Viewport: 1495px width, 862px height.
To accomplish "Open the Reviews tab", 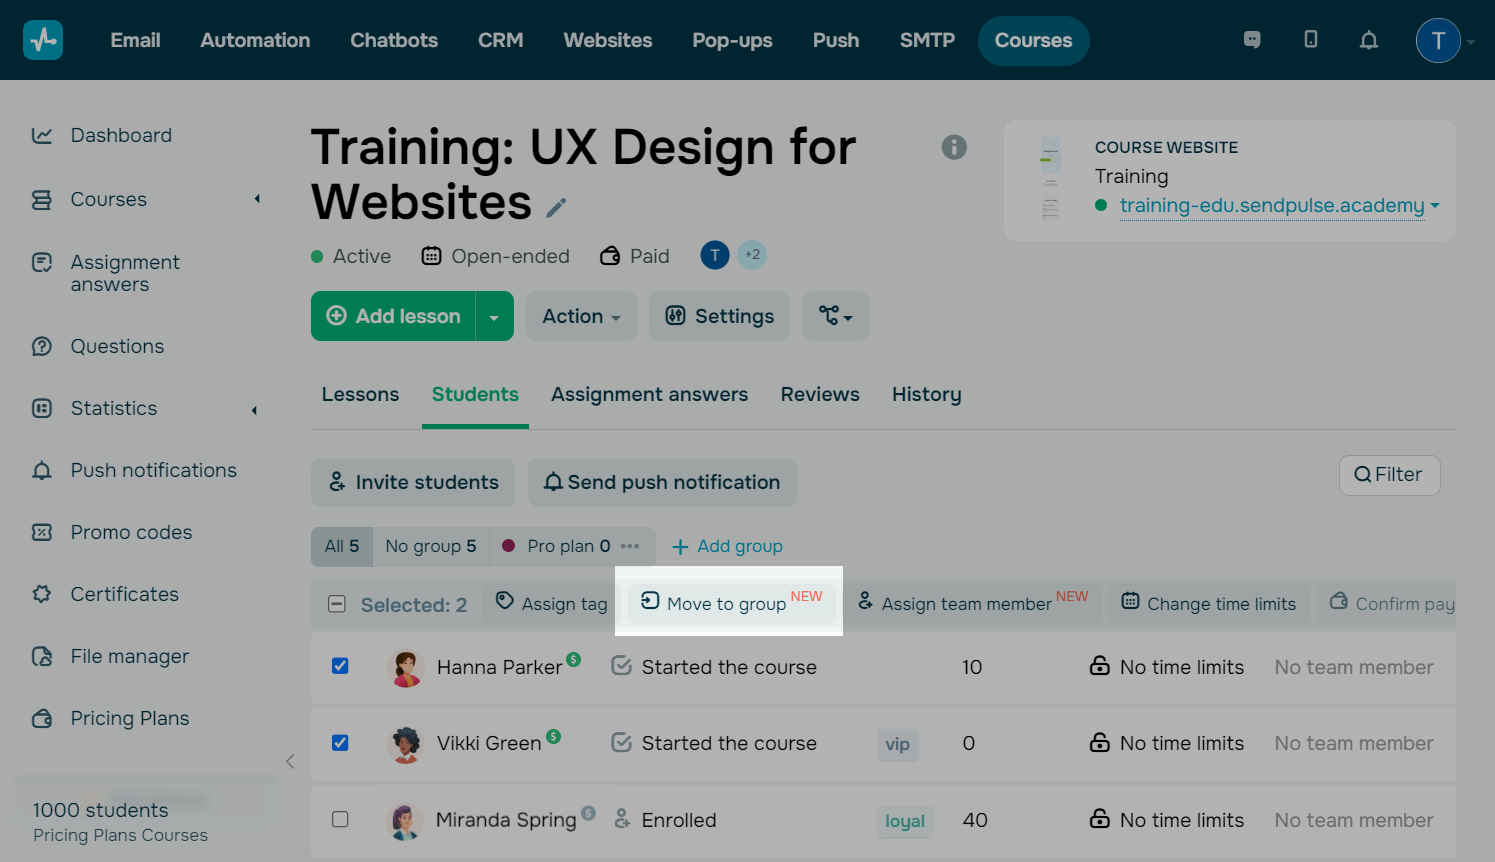I will click(x=820, y=395).
